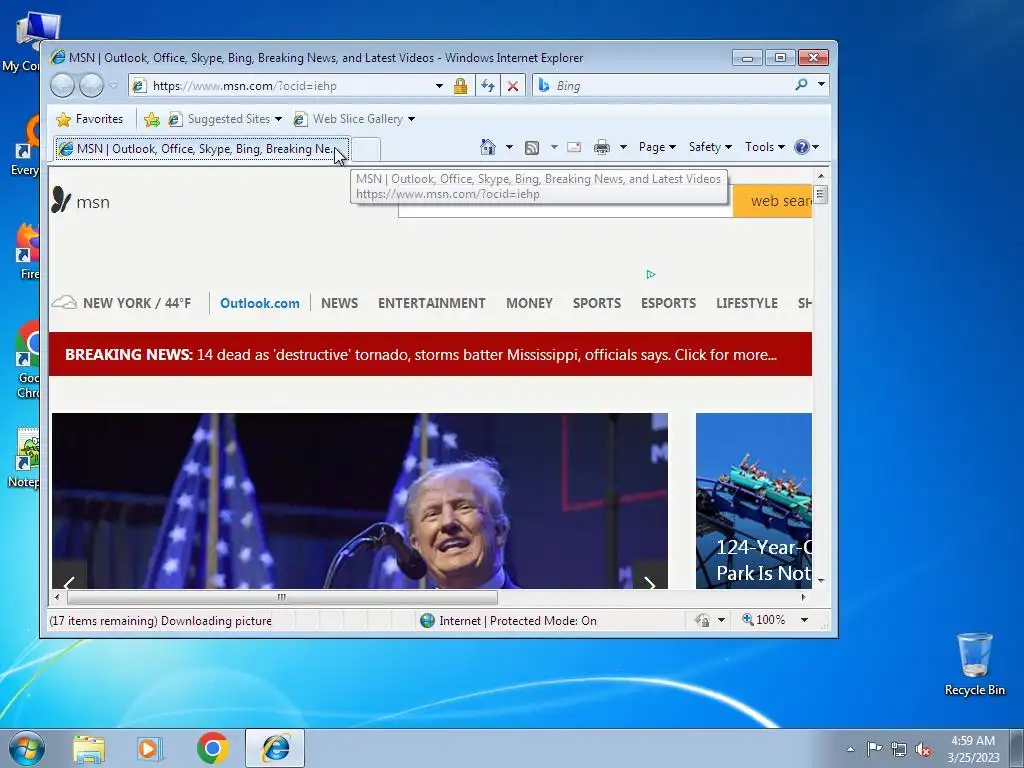Click the 100% zoom level button
The image size is (1024, 768).
coord(764,620)
